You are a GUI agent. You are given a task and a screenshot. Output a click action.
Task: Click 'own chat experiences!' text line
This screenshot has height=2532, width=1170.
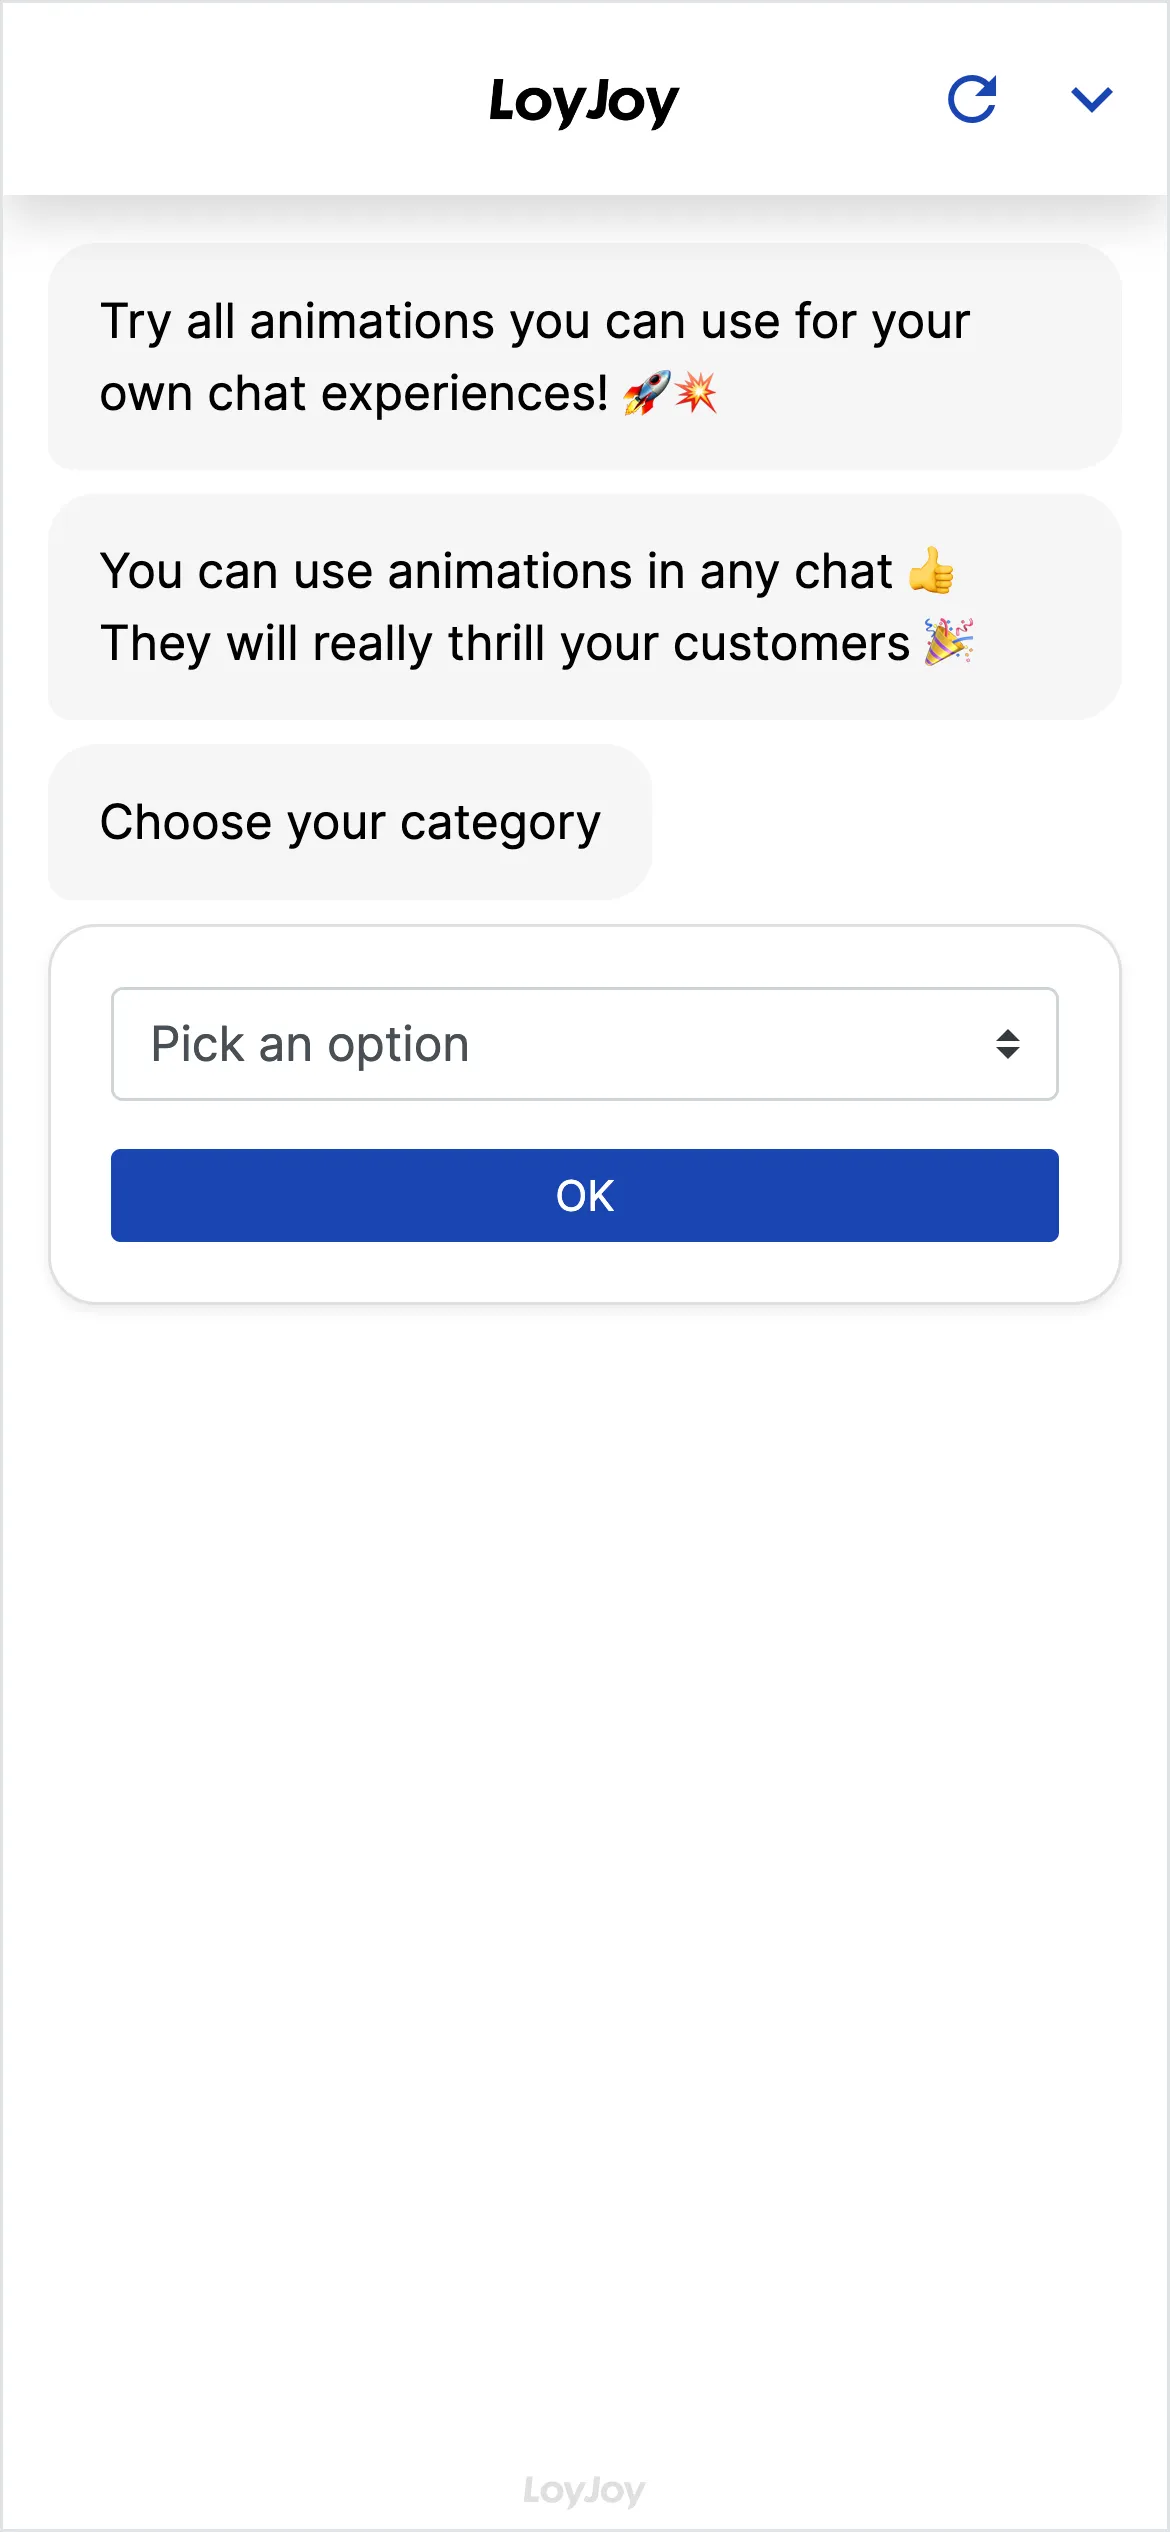pyautogui.click(x=354, y=393)
